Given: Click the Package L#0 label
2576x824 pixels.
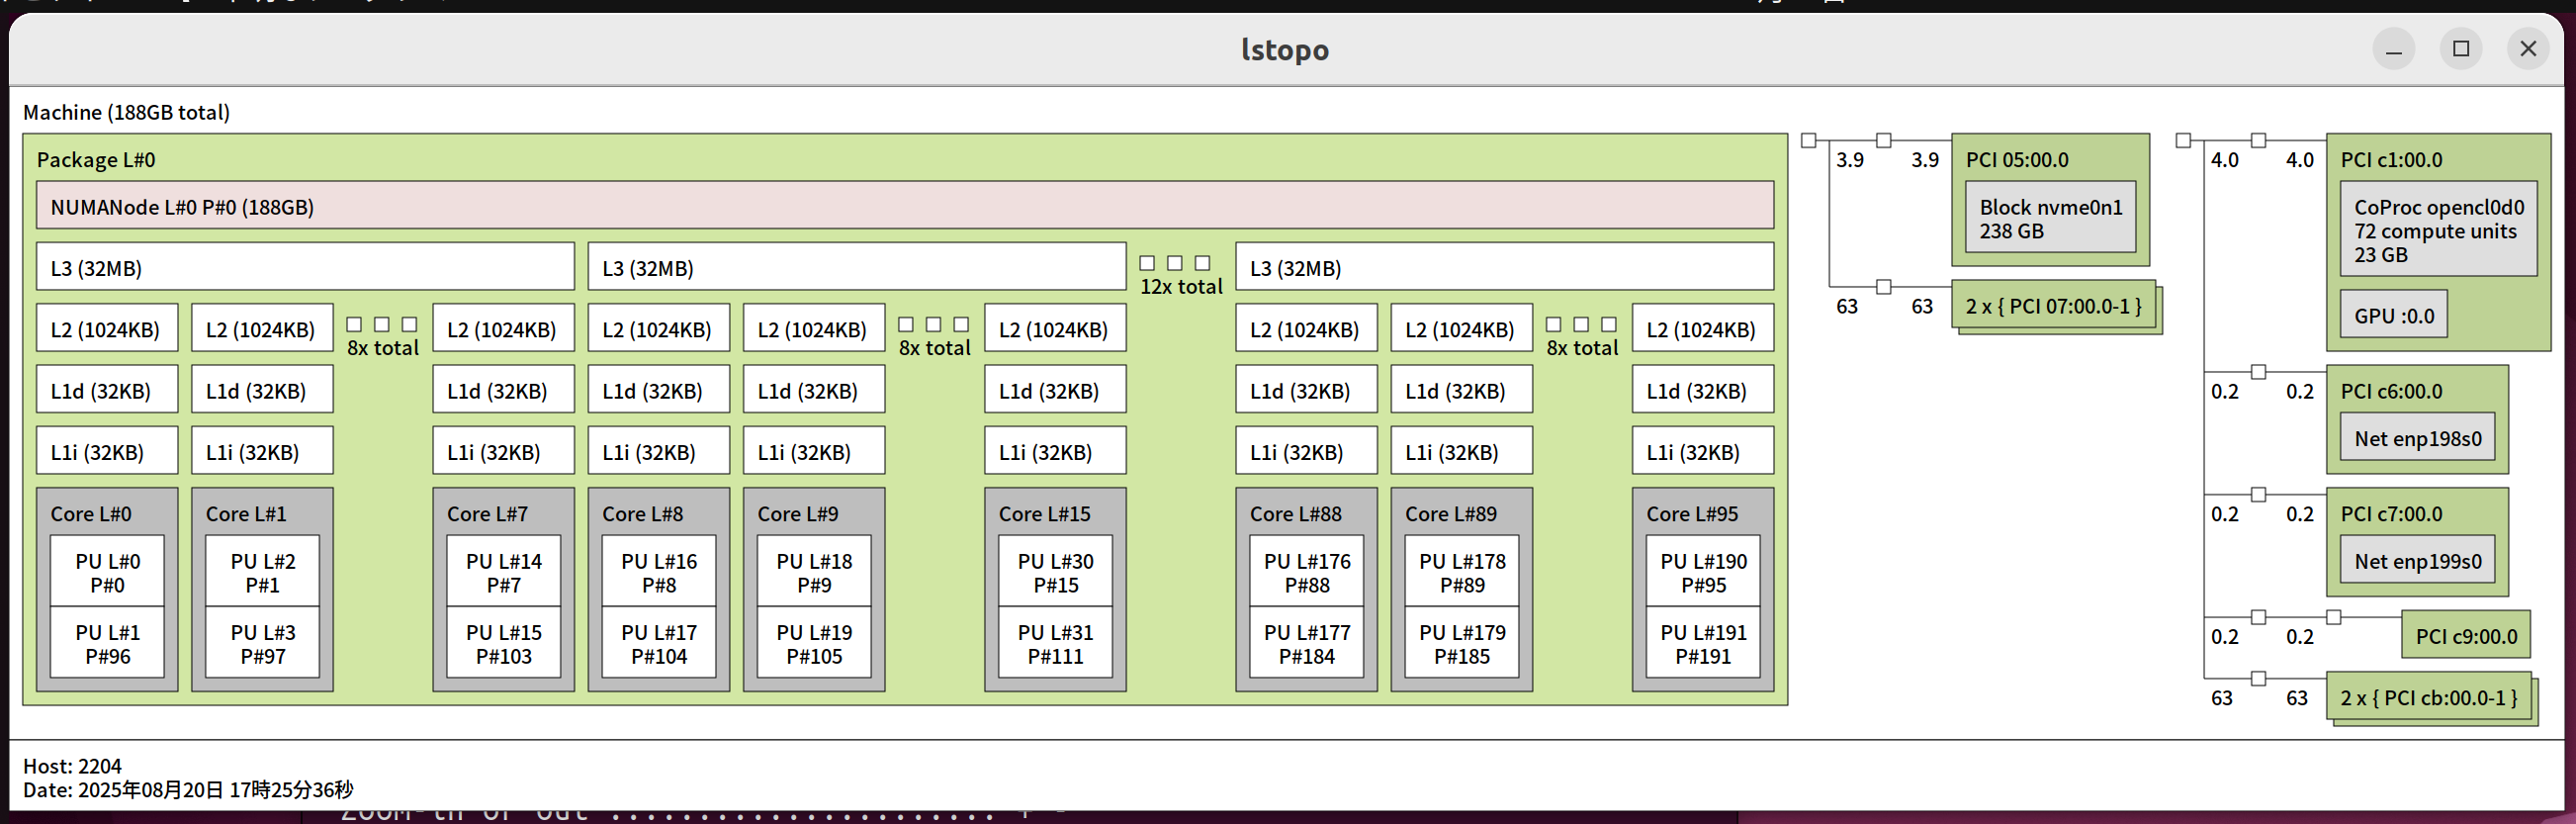Looking at the screenshot, I should (x=96, y=160).
